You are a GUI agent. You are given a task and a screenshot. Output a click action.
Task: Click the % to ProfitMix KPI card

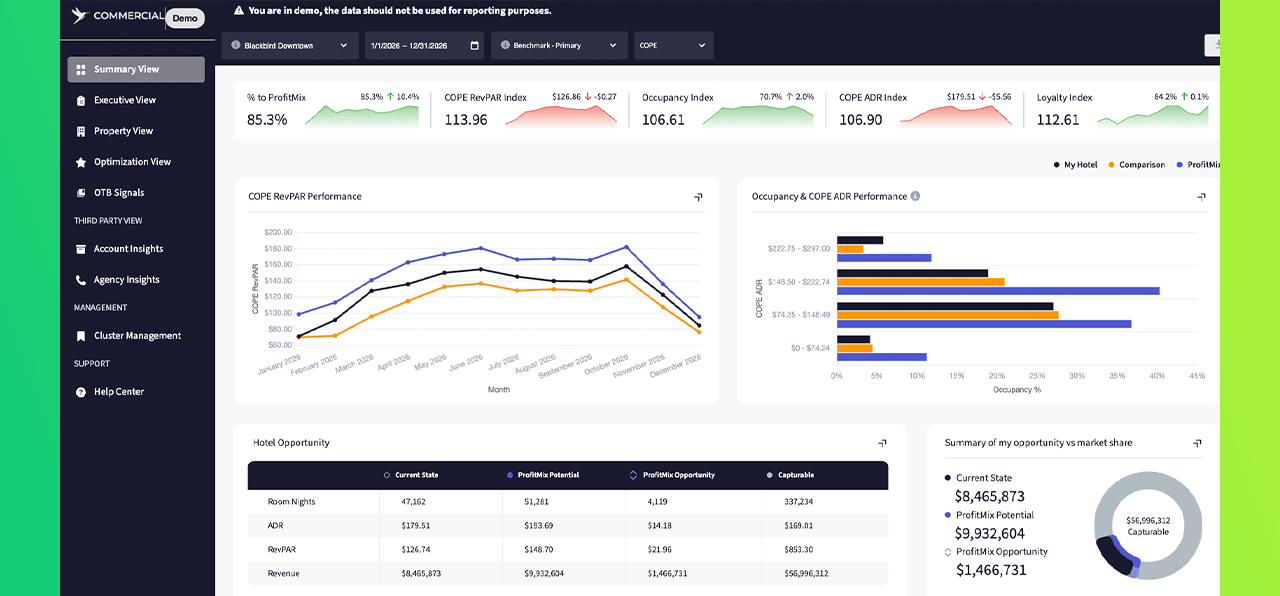(x=333, y=110)
